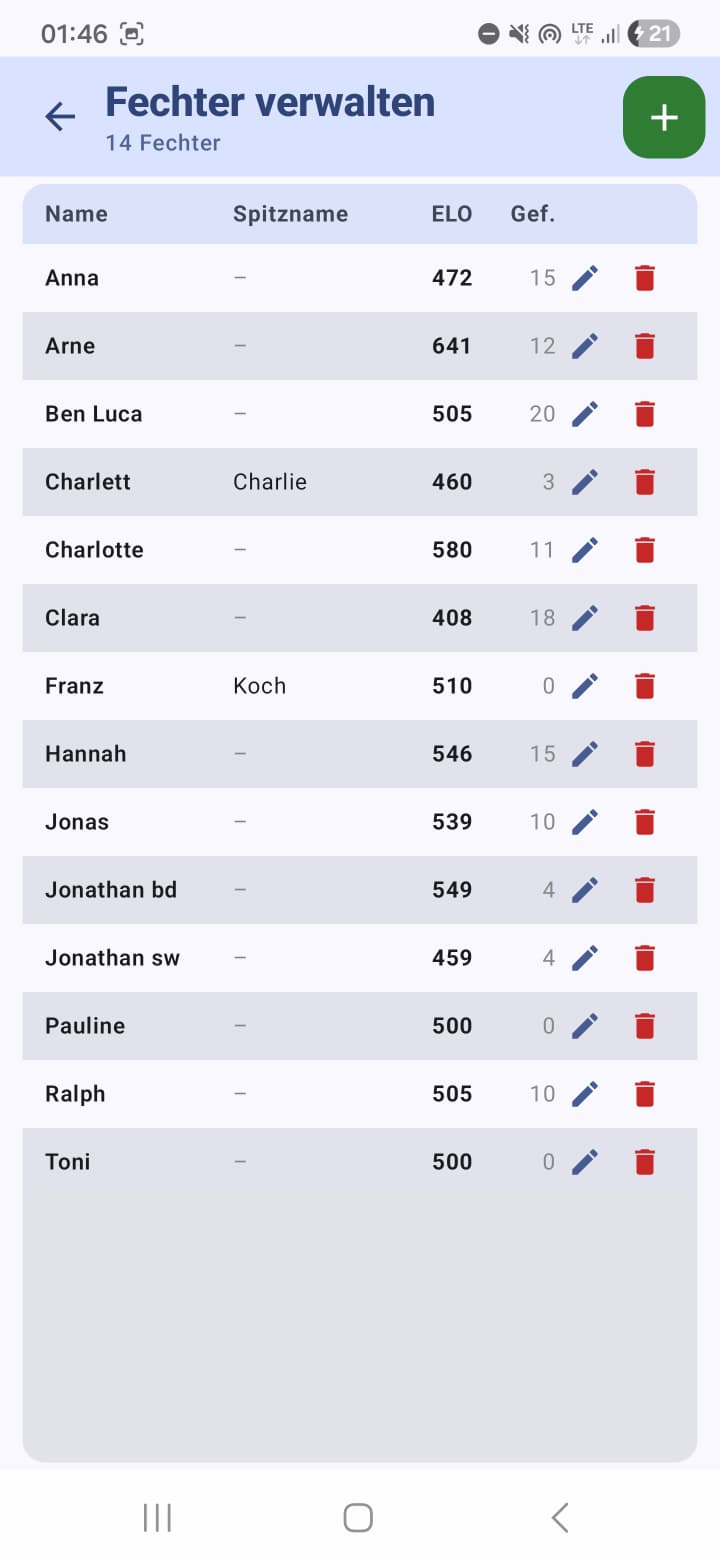Edit Pauline's record via the pencil icon
This screenshot has width=720, height=1560.
point(585,1026)
